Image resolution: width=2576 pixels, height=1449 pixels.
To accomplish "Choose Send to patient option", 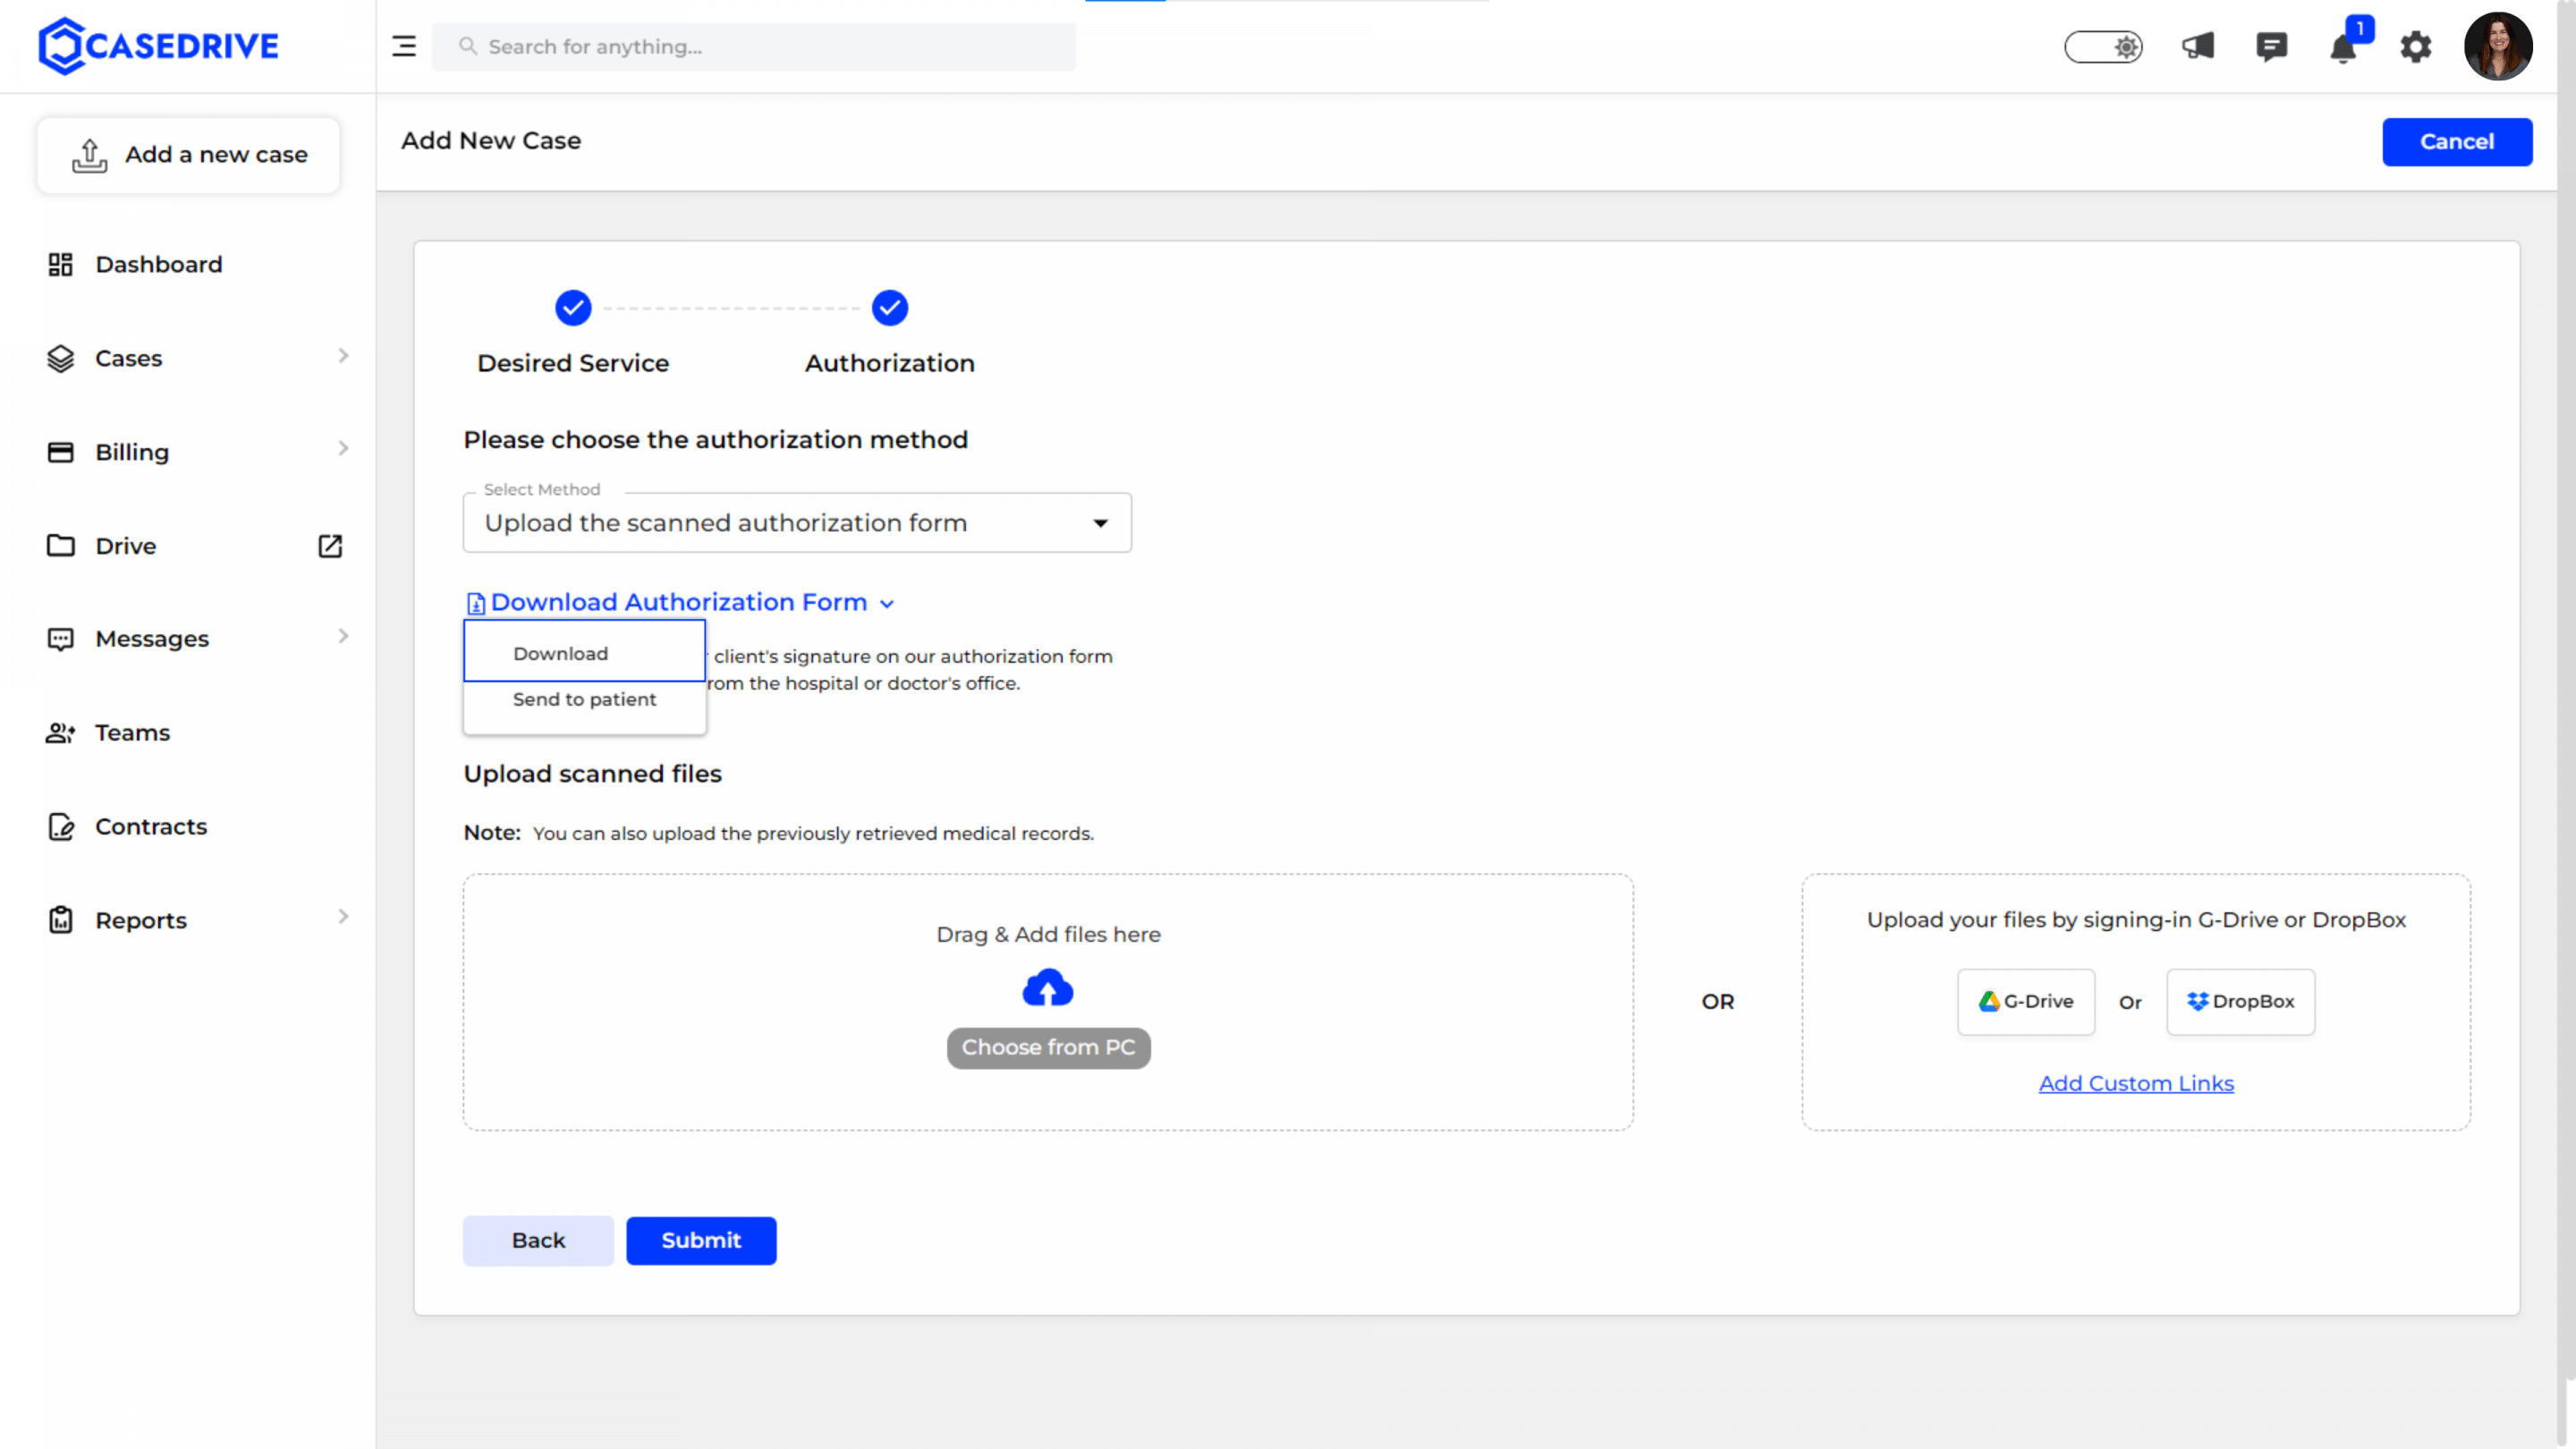I will [584, 700].
